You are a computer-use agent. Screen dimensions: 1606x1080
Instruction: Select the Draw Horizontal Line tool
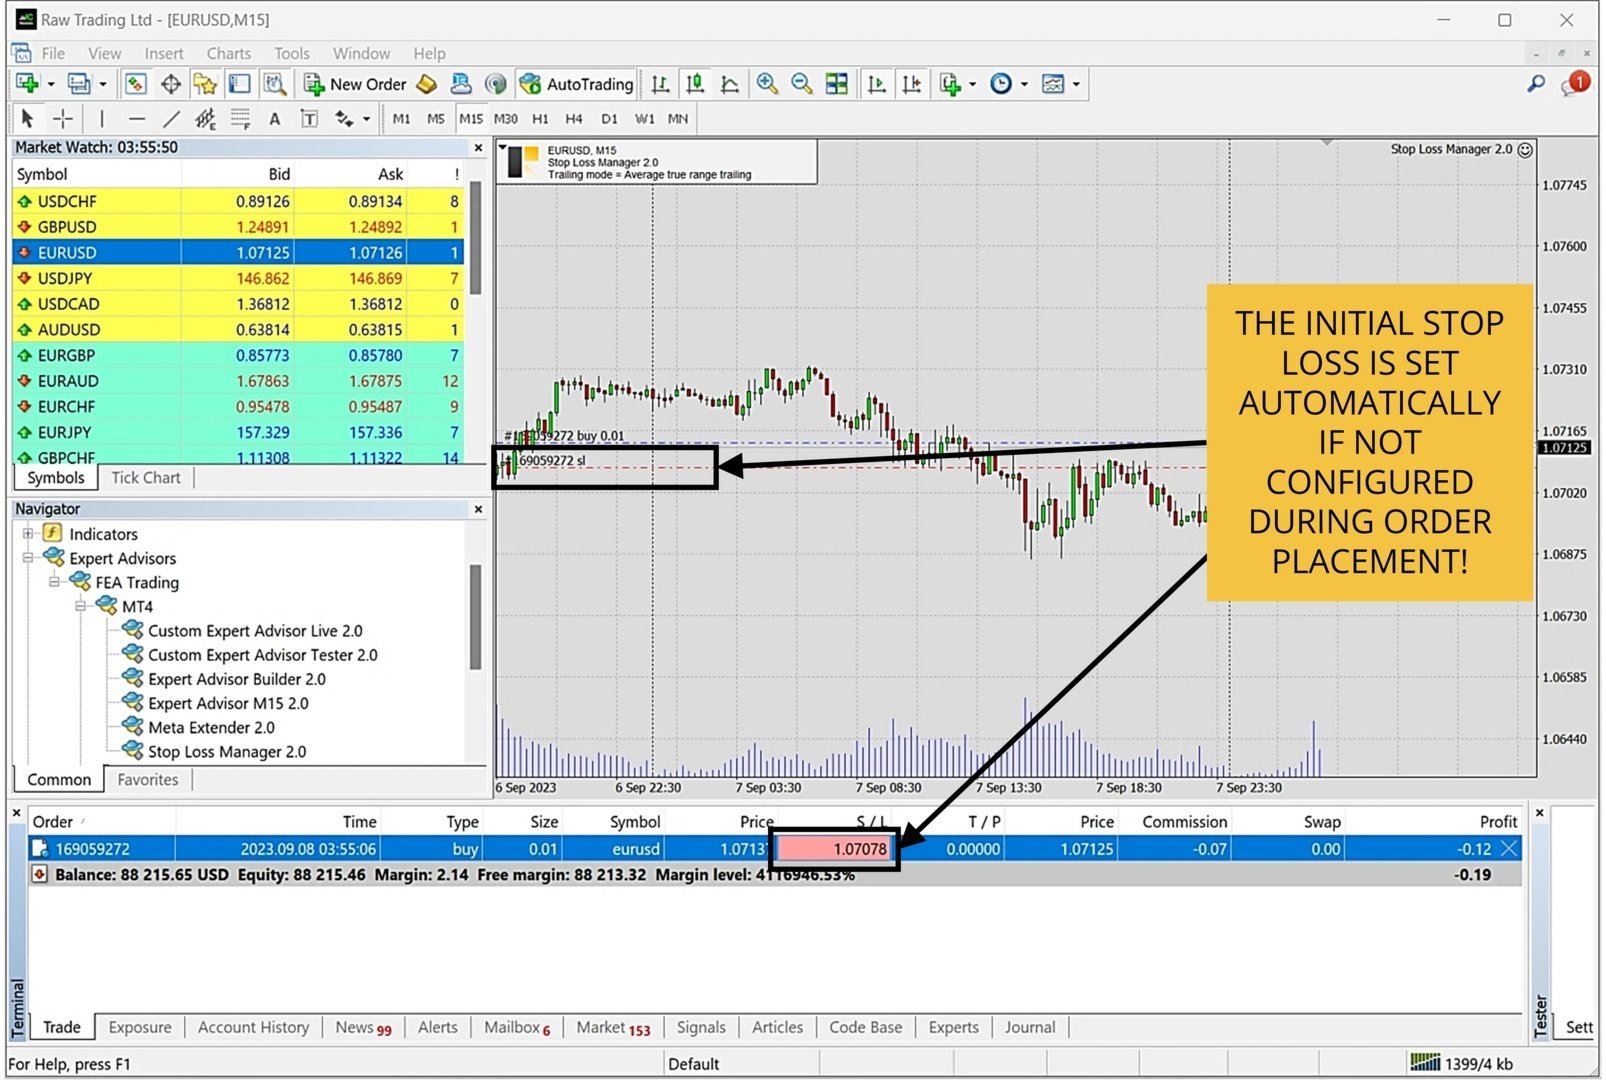point(137,119)
